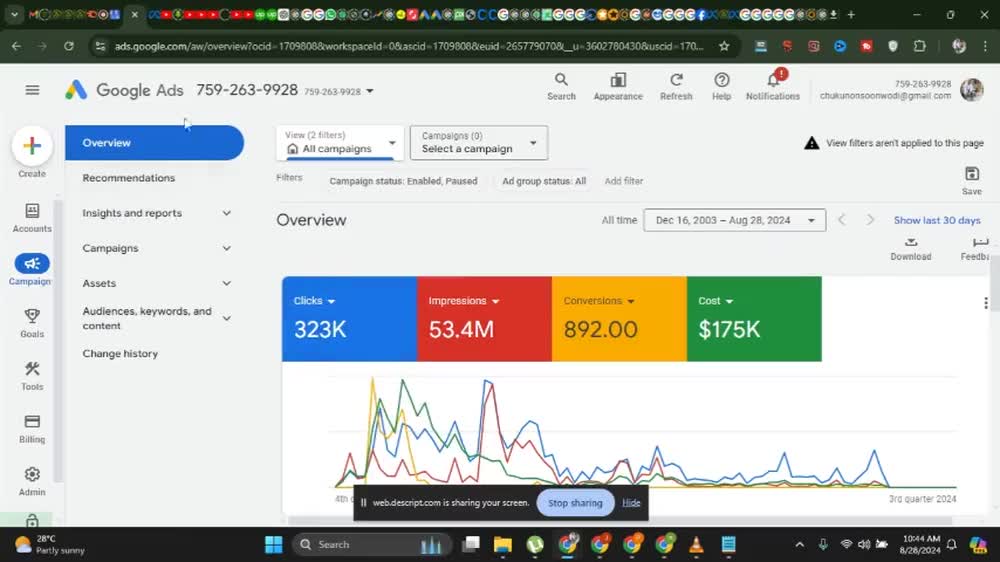The image size is (1000, 562).
Task: Open the View All campaigns dropdown
Action: click(x=340, y=143)
